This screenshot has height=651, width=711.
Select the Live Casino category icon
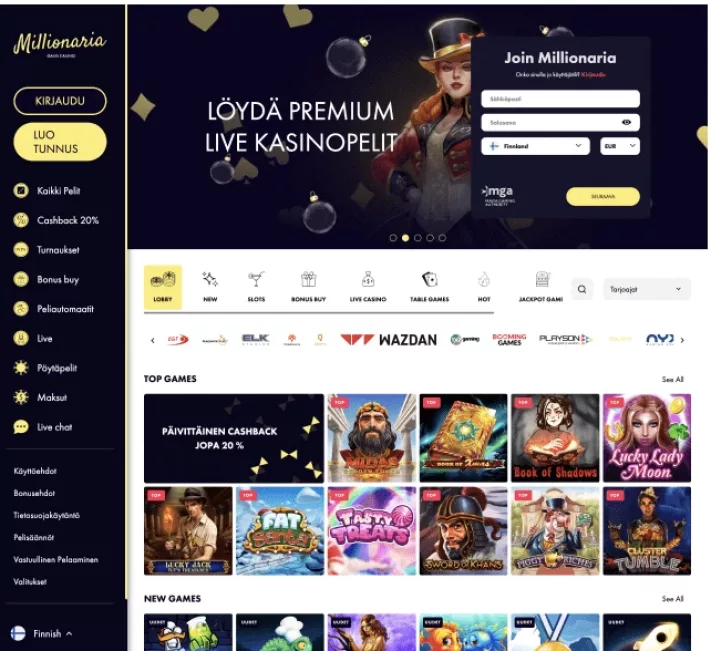(x=368, y=280)
